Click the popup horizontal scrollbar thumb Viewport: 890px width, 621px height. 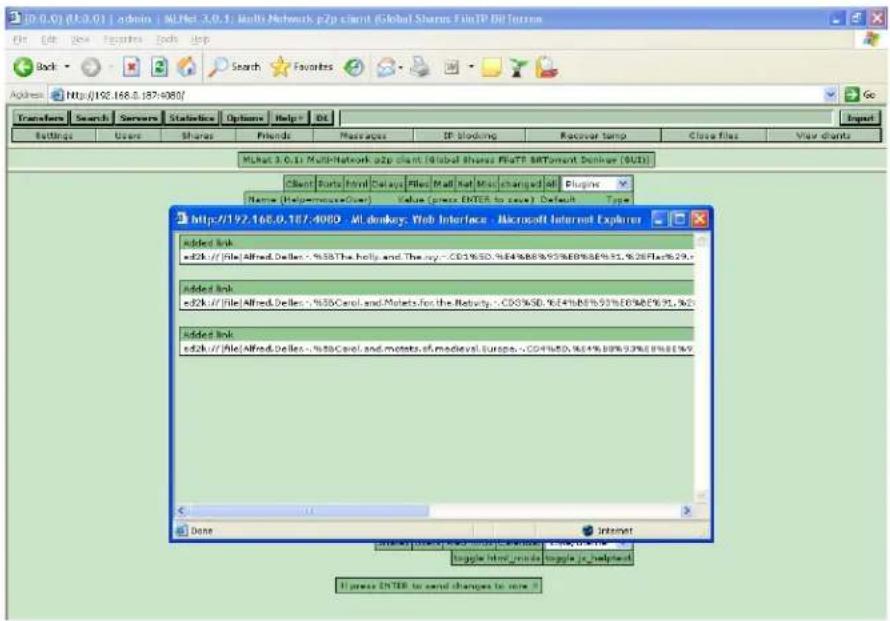click(309, 511)
